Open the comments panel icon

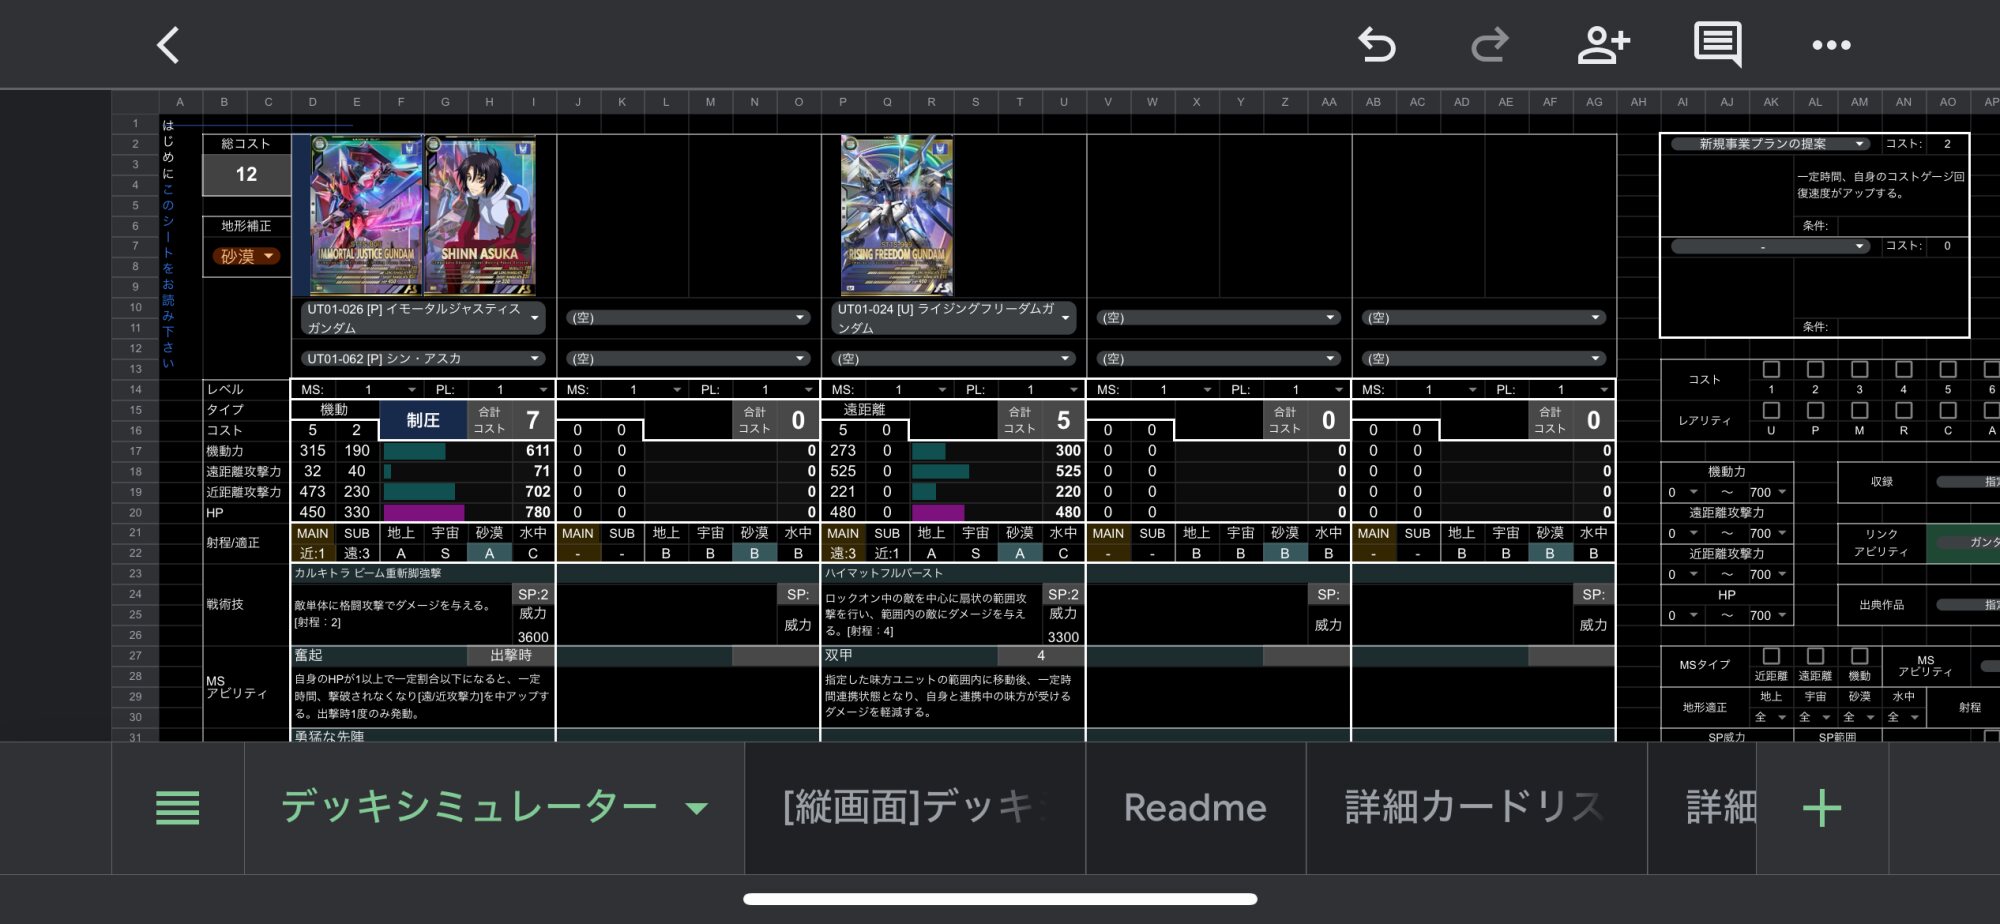pos(1717,45)
